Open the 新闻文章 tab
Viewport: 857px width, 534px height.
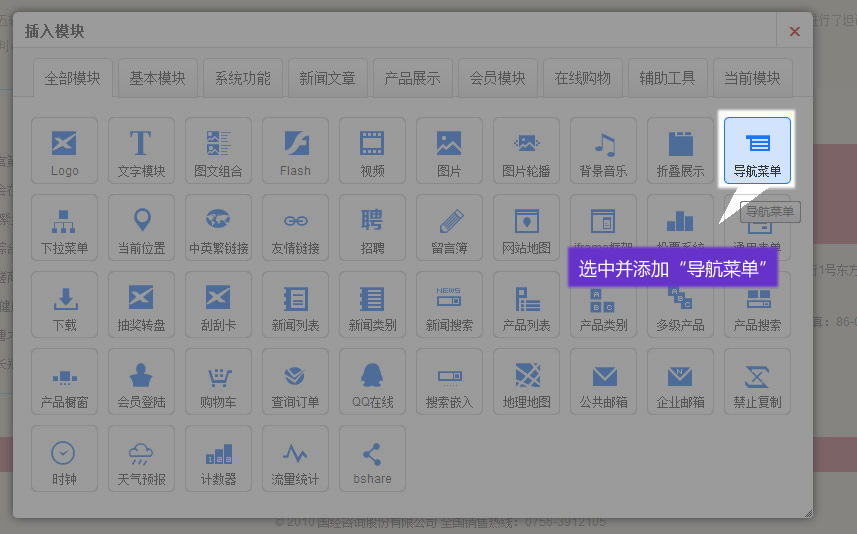click(x=327, y=78)
